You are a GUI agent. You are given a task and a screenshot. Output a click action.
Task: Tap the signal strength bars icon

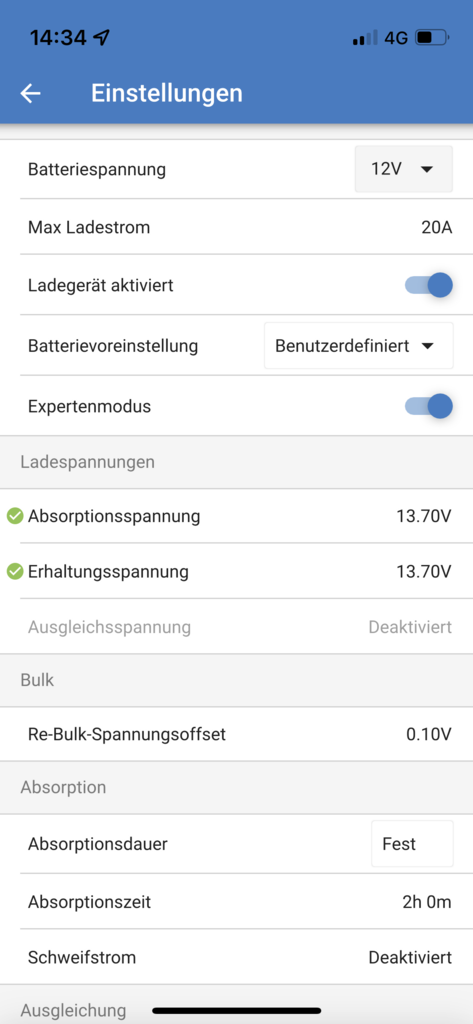(x=365, y=38)
